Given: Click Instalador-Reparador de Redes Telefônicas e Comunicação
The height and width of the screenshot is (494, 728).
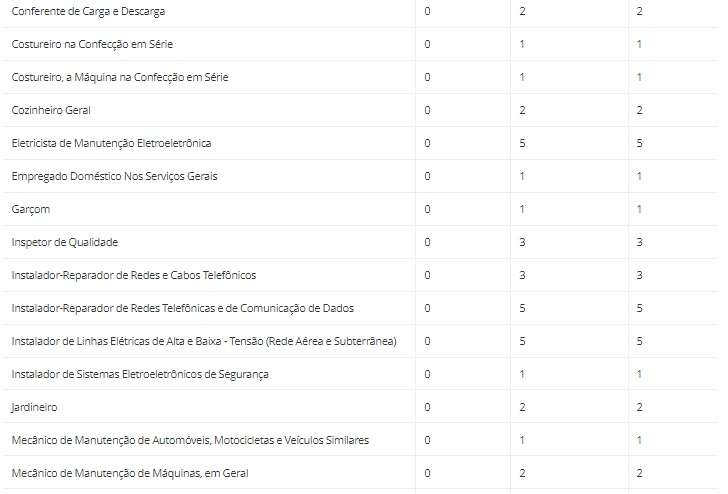Looking at the screenshot, I should coord(182,308).
